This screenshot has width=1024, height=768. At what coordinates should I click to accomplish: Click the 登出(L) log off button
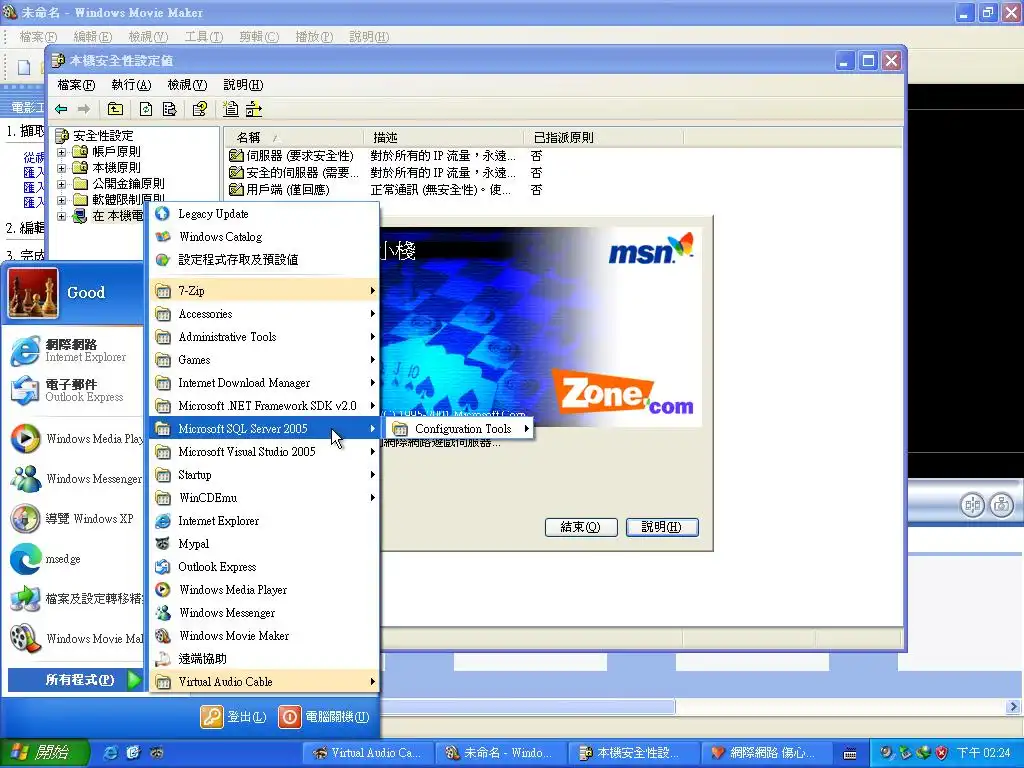[x=233, y=716]
